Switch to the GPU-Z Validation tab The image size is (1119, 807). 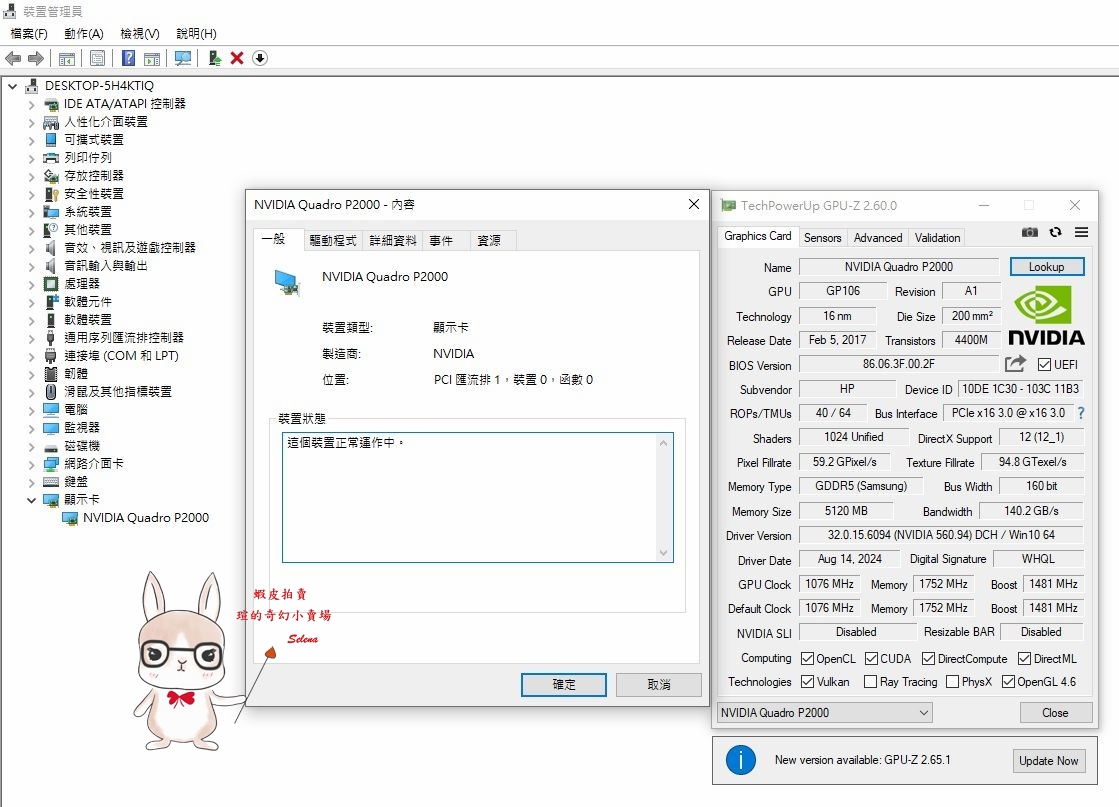[x=937, y=238]
